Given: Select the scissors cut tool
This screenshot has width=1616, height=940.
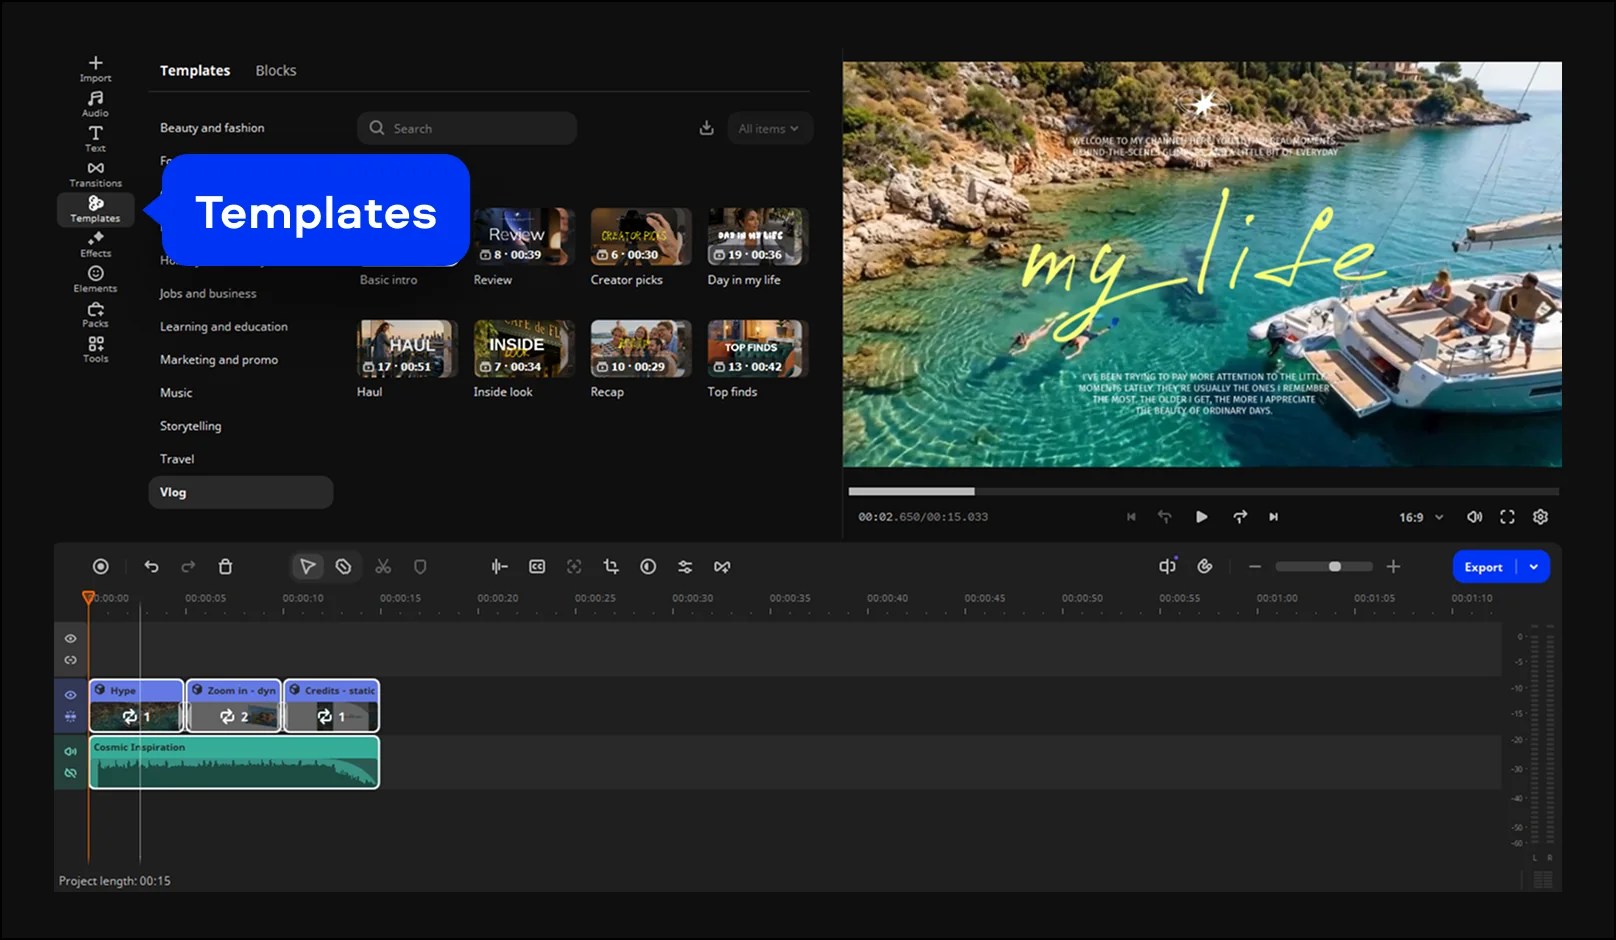Looking at the screenshot, I should [x=383, y=567].
